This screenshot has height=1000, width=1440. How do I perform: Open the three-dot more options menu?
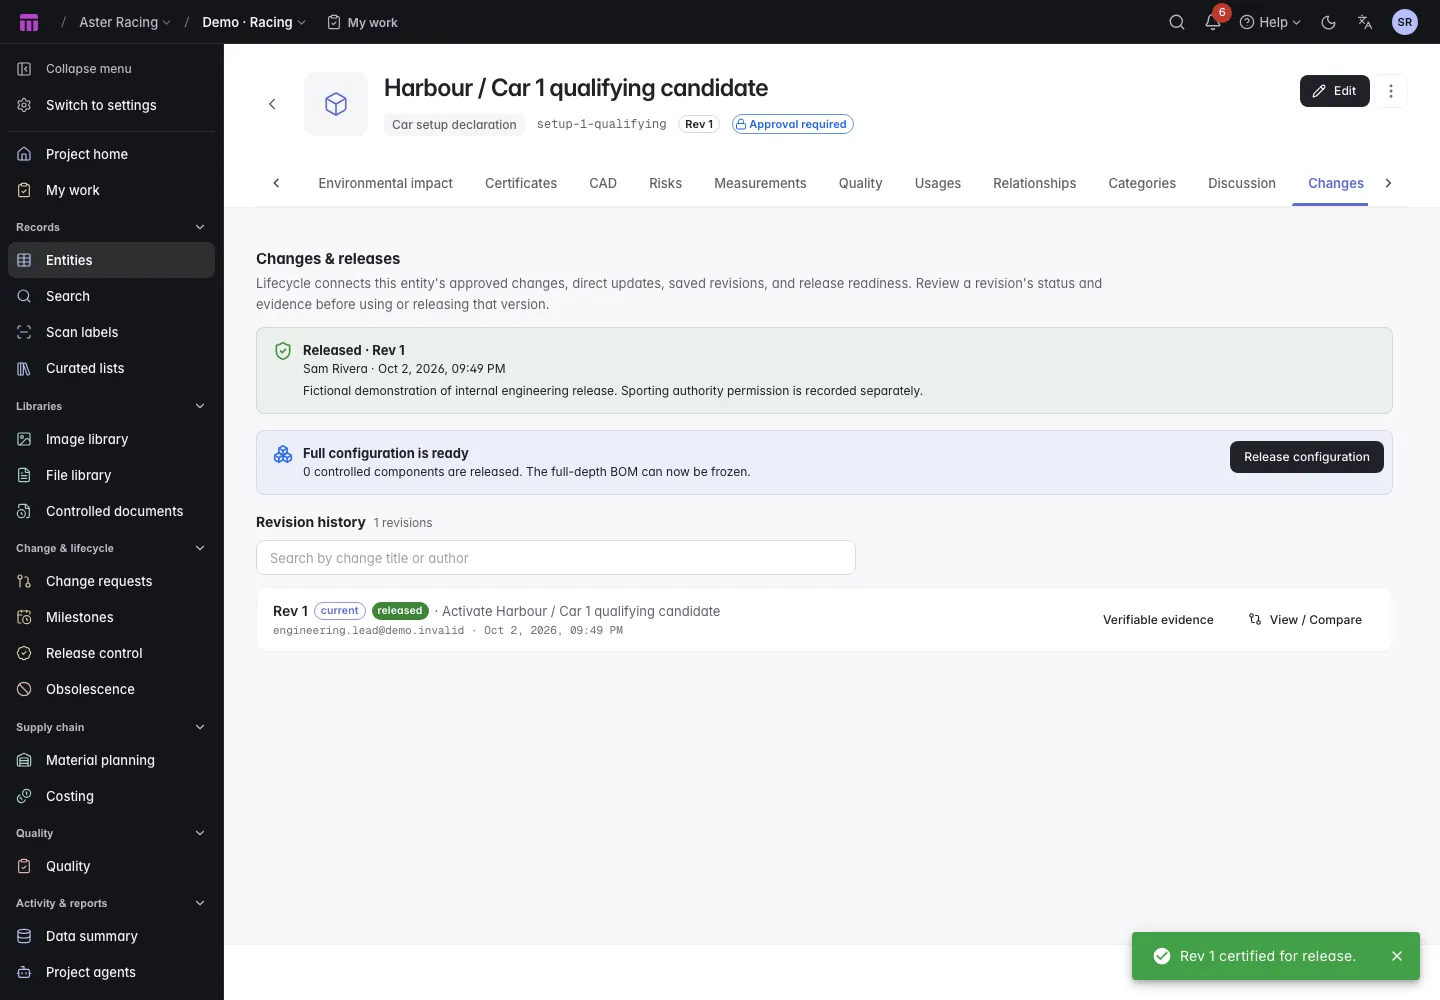tap(1391, 91)
